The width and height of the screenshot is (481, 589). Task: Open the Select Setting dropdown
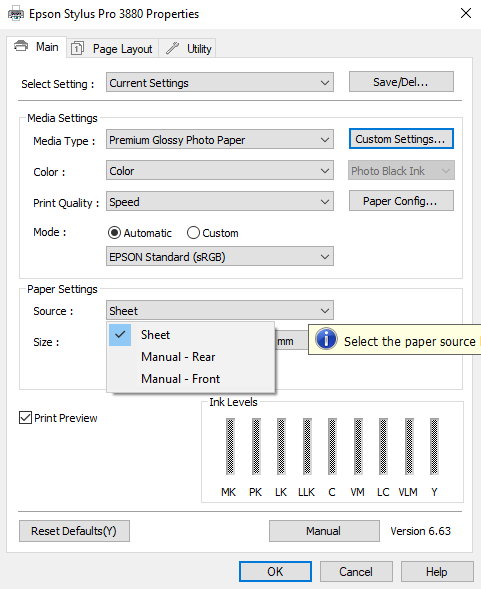(x=220, y=83)
